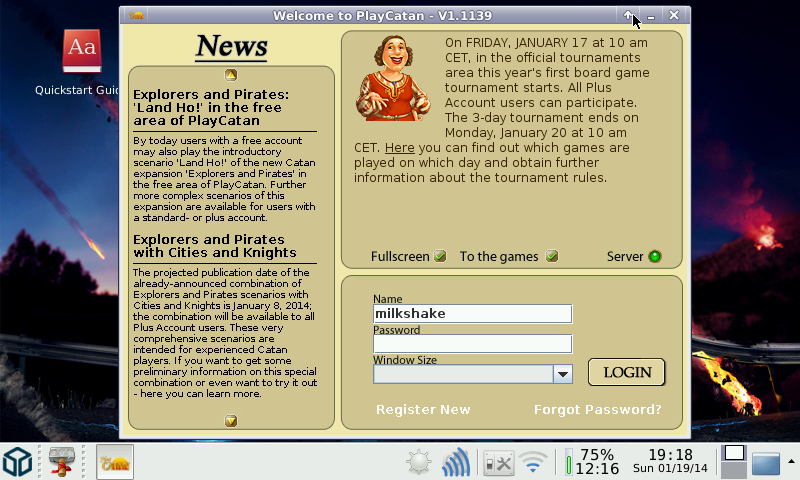Toggle the 'To the games' option
The height and width of the screenshot is (480, 800).
tap(551, 257)
